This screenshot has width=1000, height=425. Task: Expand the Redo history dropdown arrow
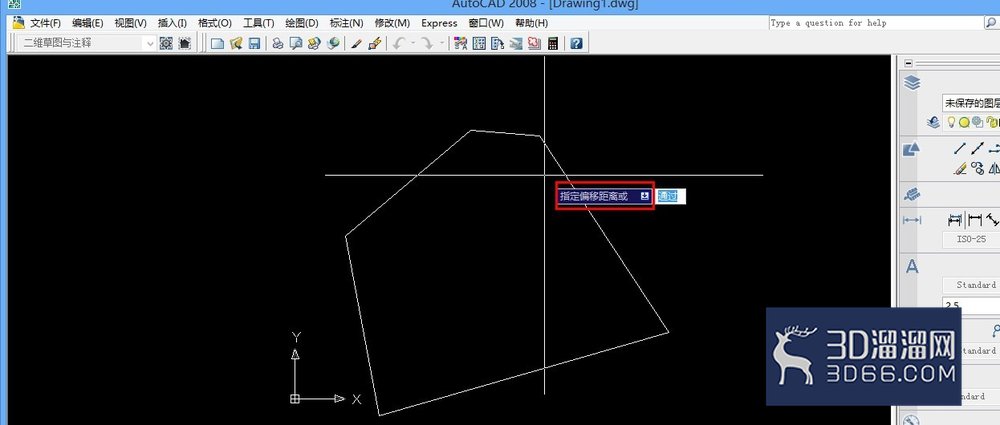(x=441, y=43)
